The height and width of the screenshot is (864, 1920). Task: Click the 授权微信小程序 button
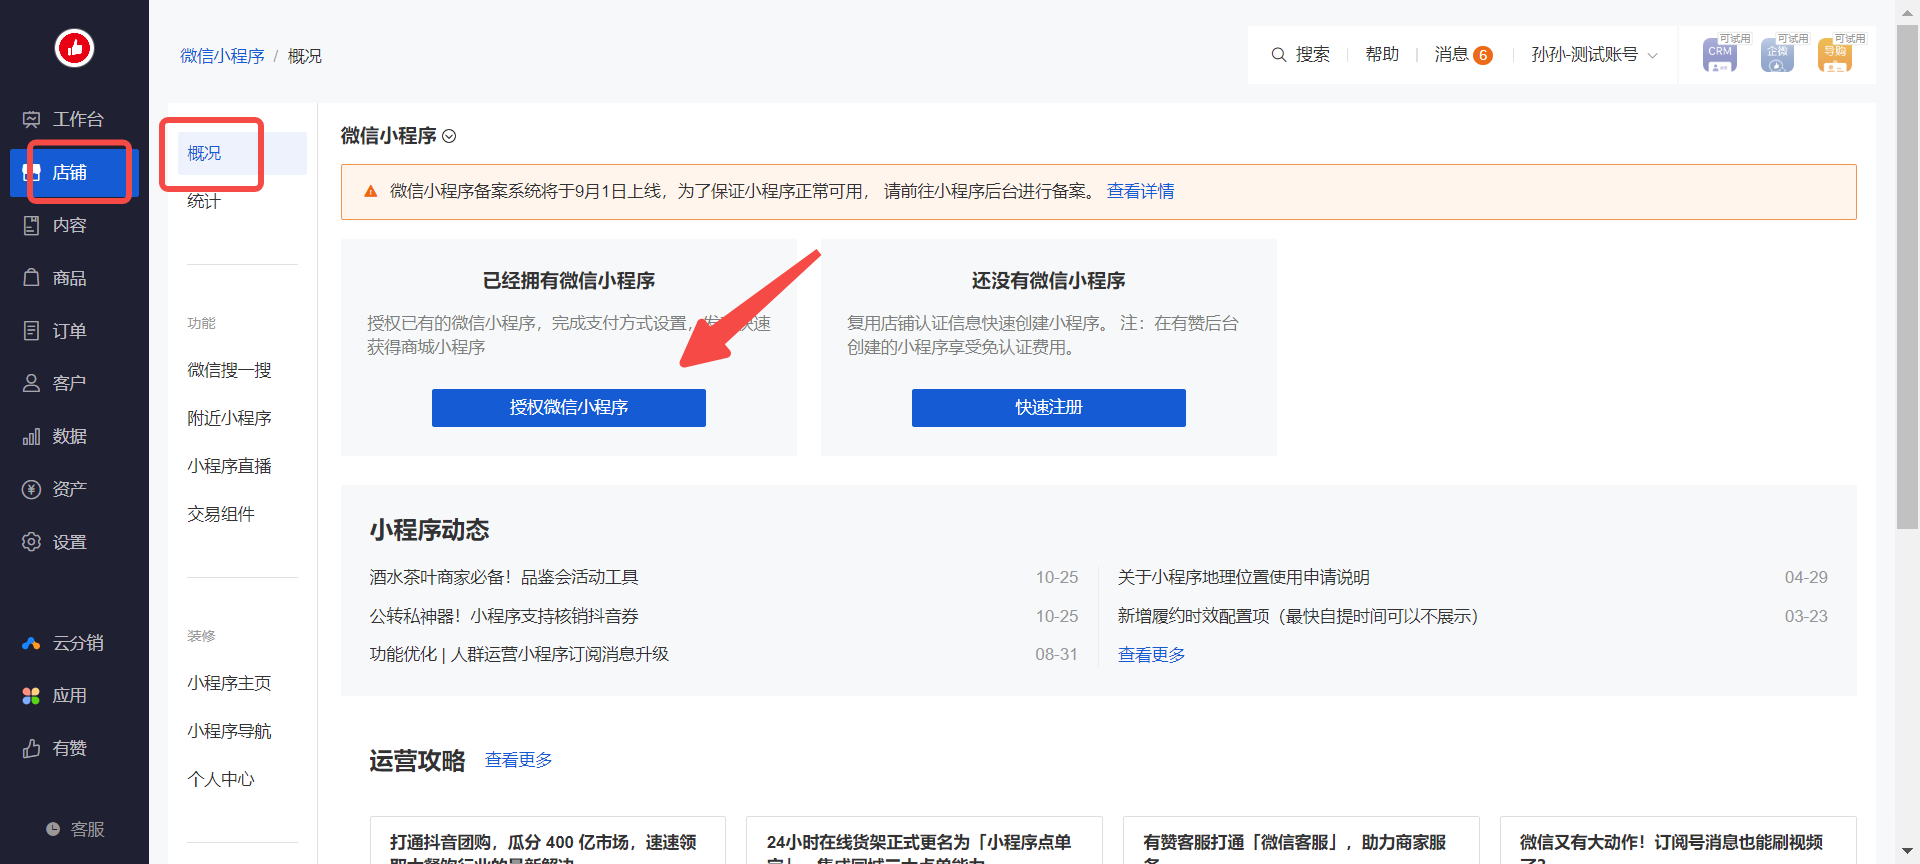click(x=569, y=408)
